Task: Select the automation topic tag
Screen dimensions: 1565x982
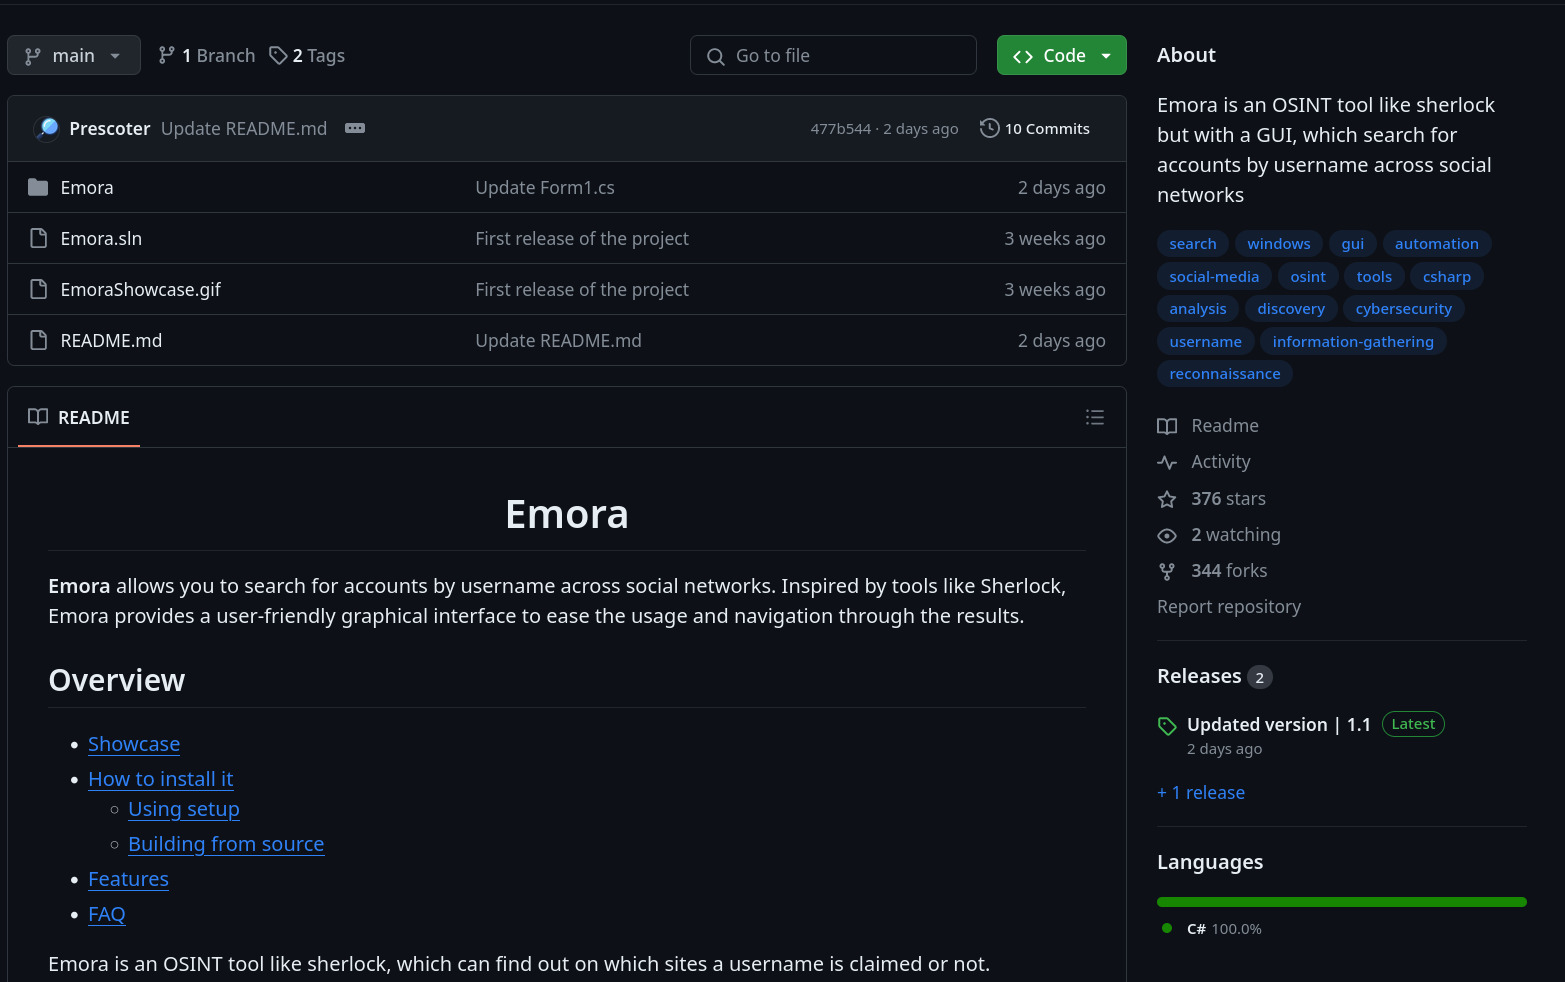Action: point(1436,244)
